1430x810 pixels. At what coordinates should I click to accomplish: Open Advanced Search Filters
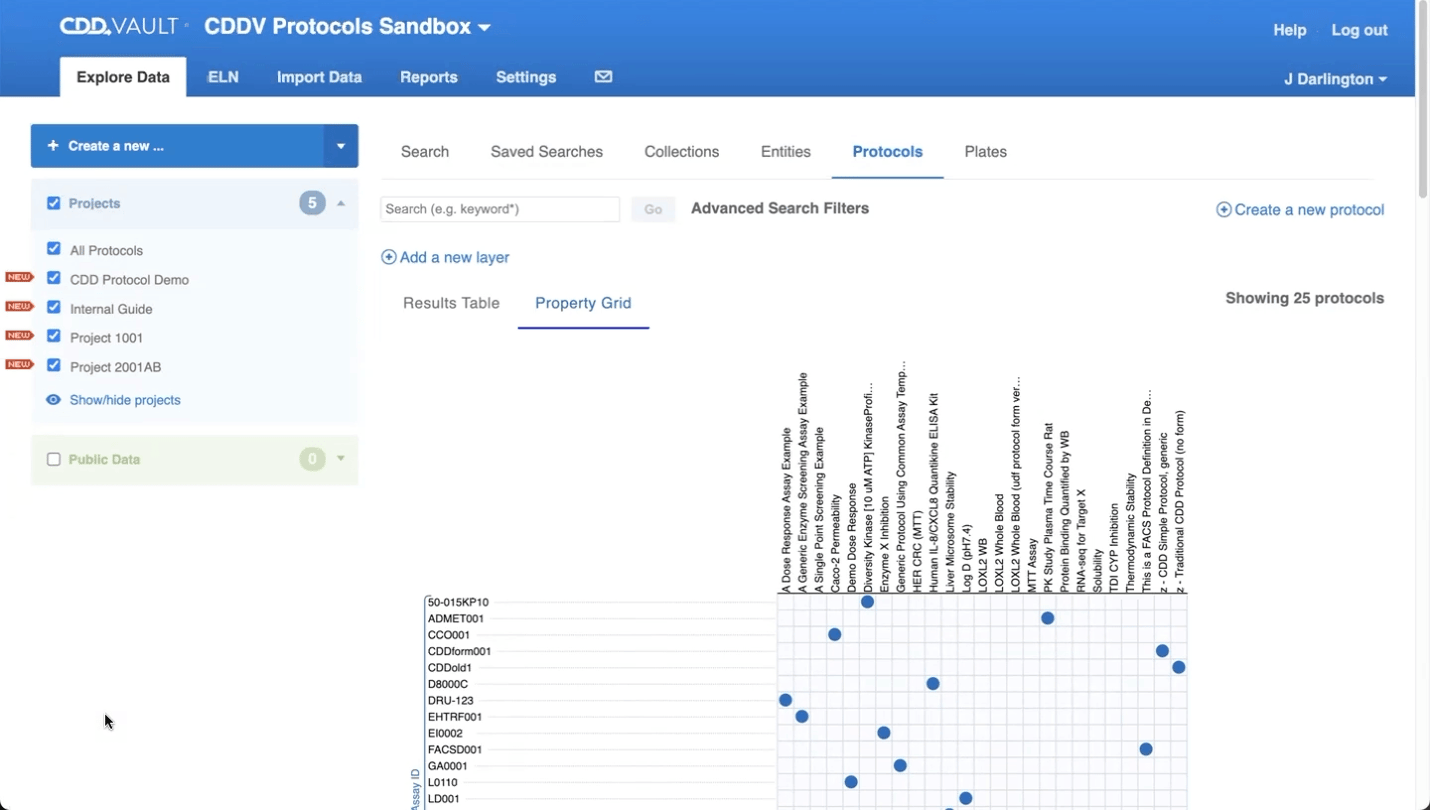pyautogui.click(x=780, y=208)
